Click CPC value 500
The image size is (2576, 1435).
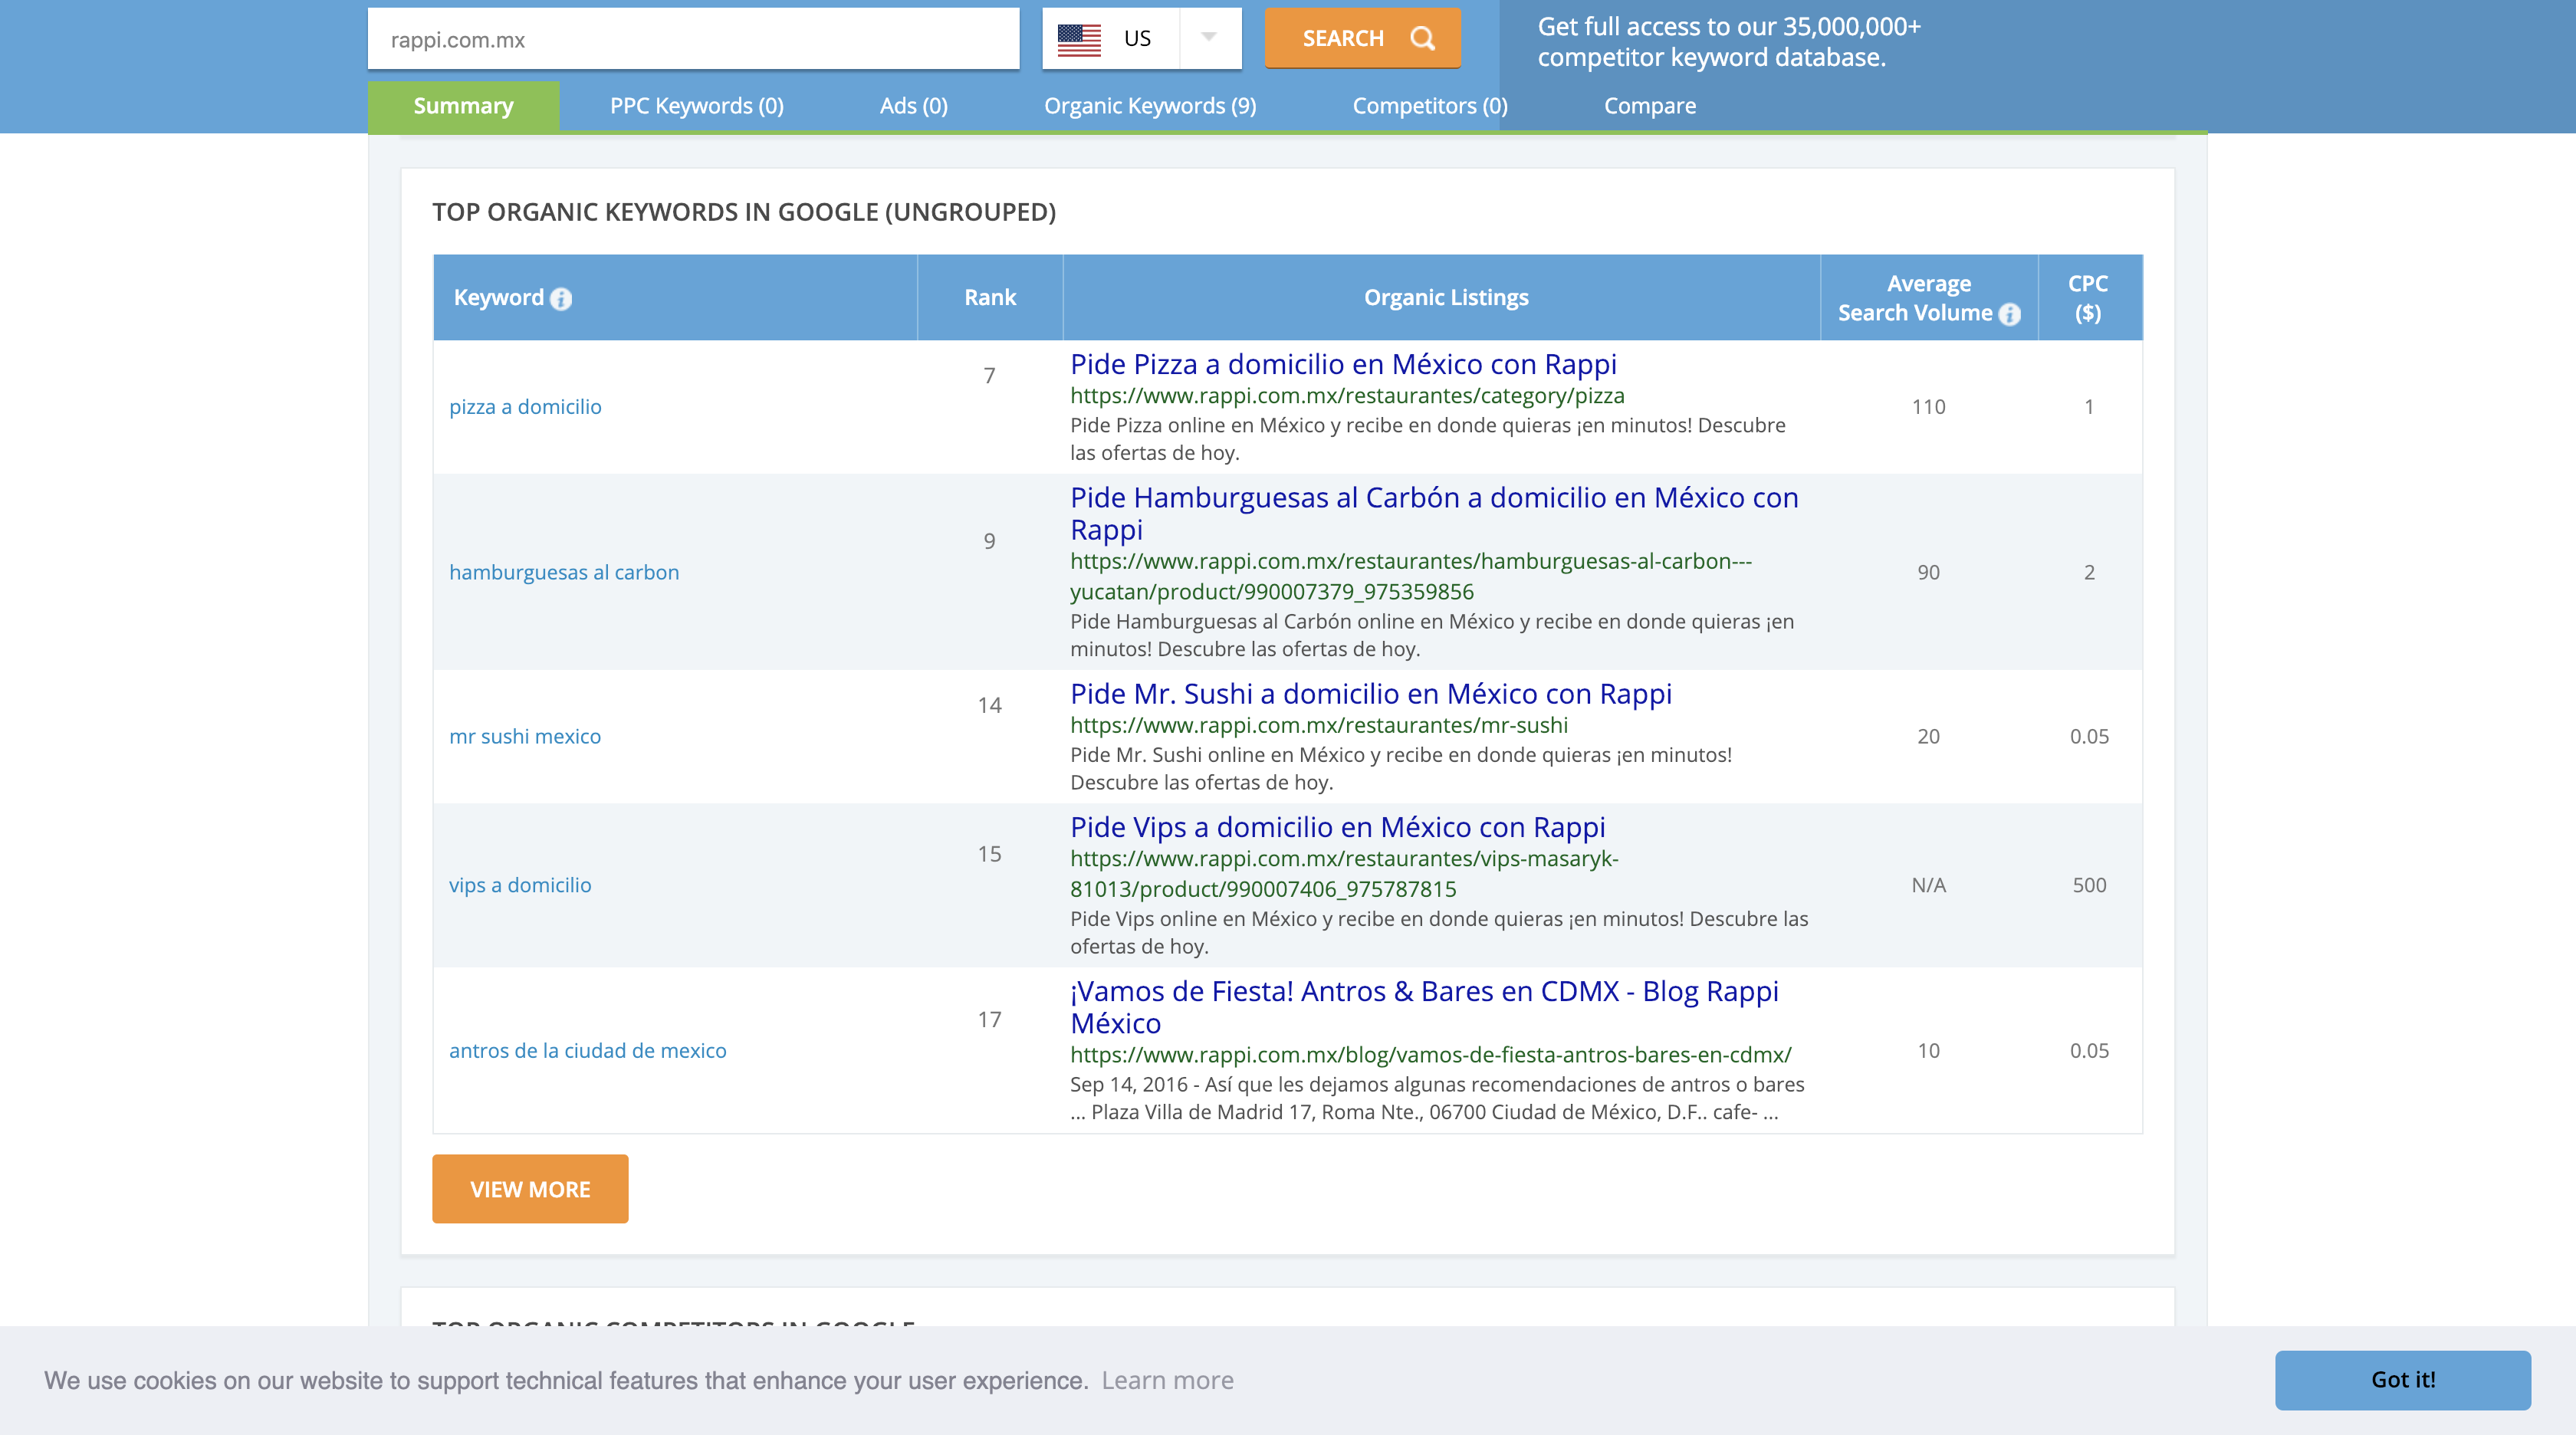pyautogui.click(x=2089, y=886)
